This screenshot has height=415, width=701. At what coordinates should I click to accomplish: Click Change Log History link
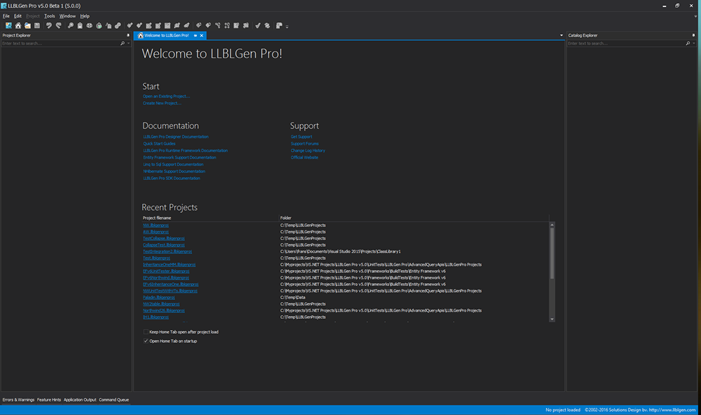tap(308, 151)
